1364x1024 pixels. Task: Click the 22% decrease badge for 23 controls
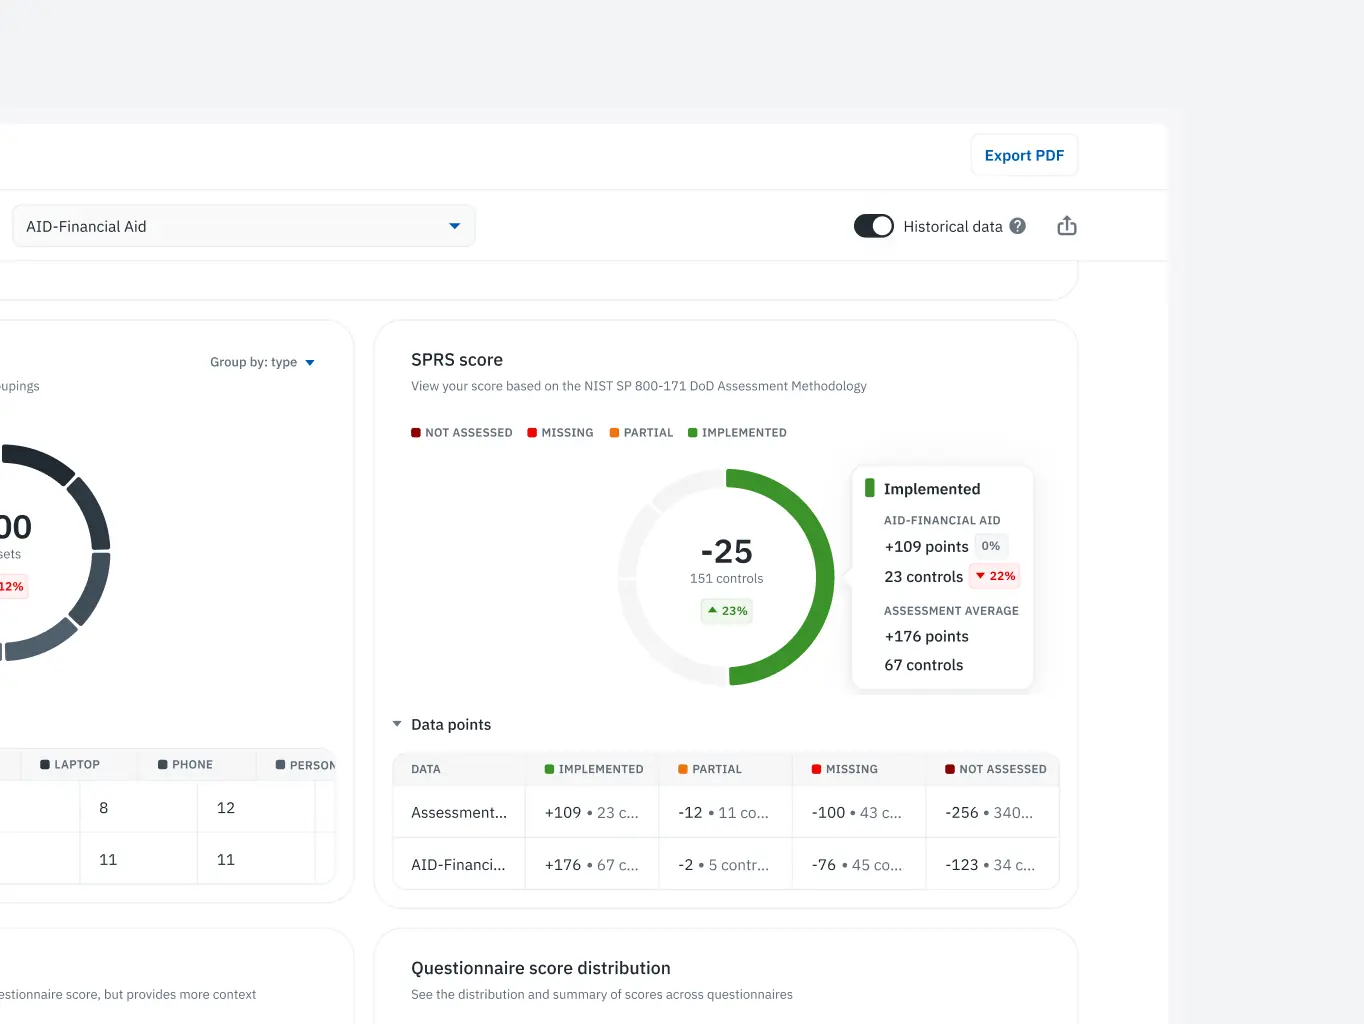[x=994, y=576]
